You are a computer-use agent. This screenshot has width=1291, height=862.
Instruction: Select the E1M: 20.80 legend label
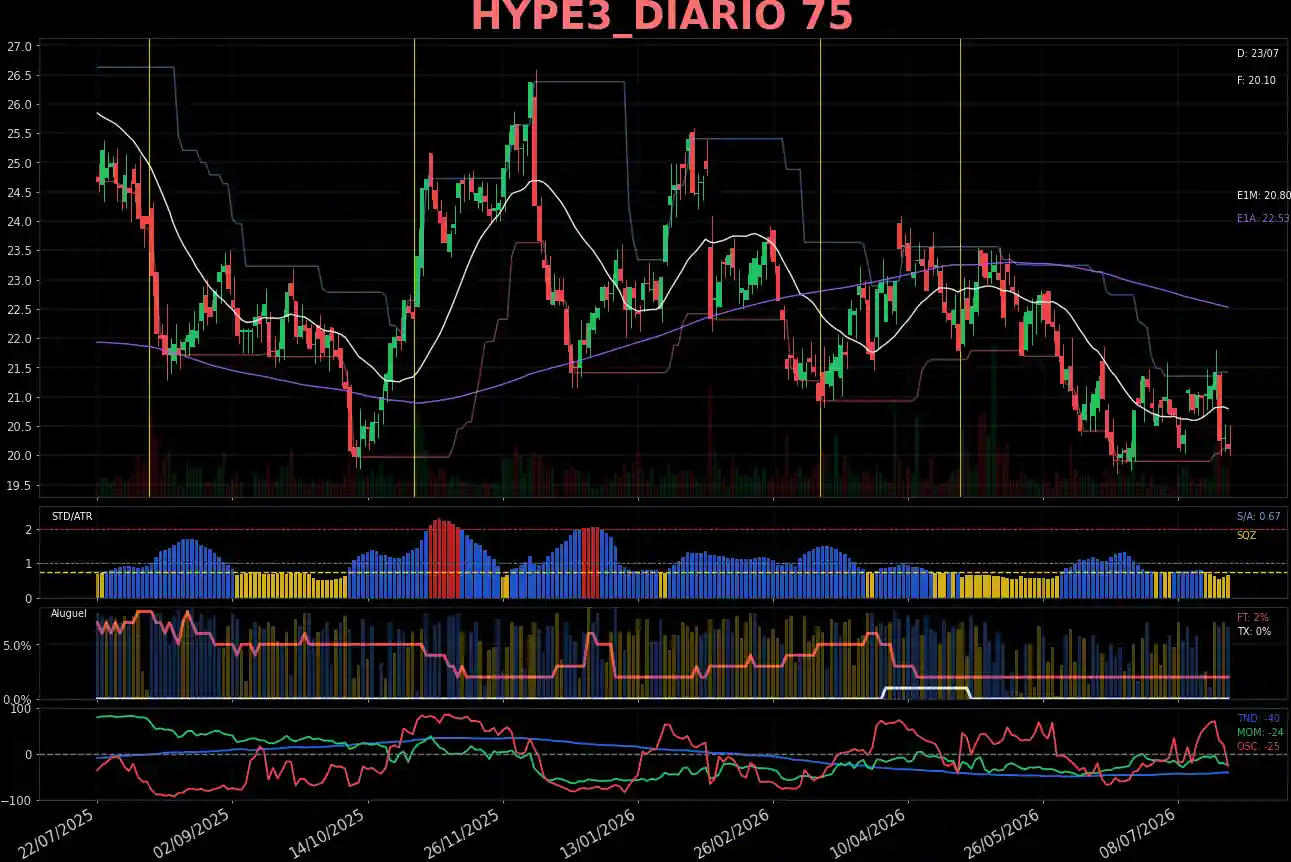tap(1263, 196)
